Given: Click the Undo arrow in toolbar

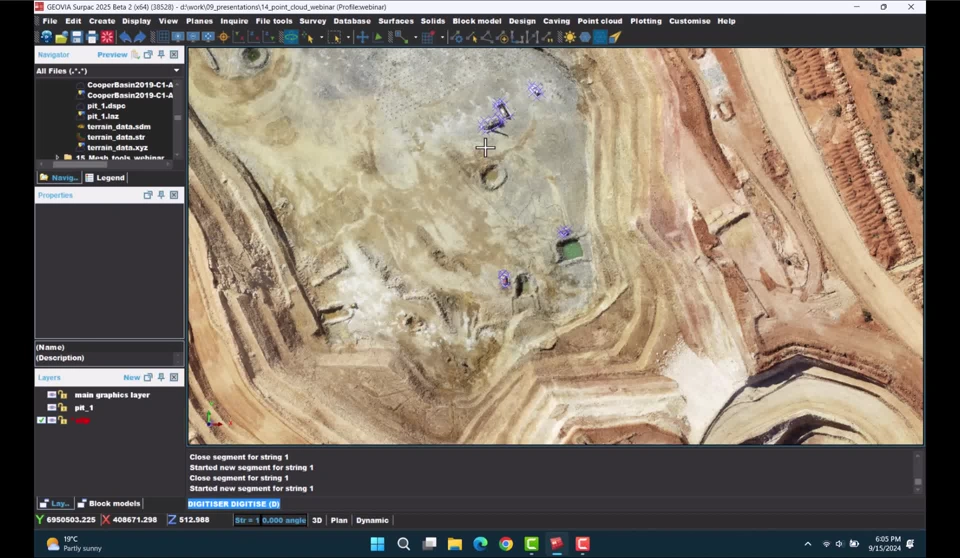Looking at the screenshot, I should point(125,37).
